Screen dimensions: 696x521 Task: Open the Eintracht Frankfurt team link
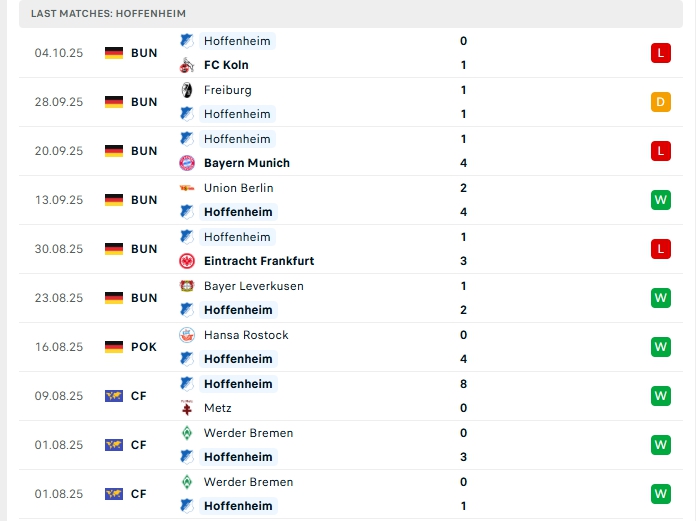(258, 261)
